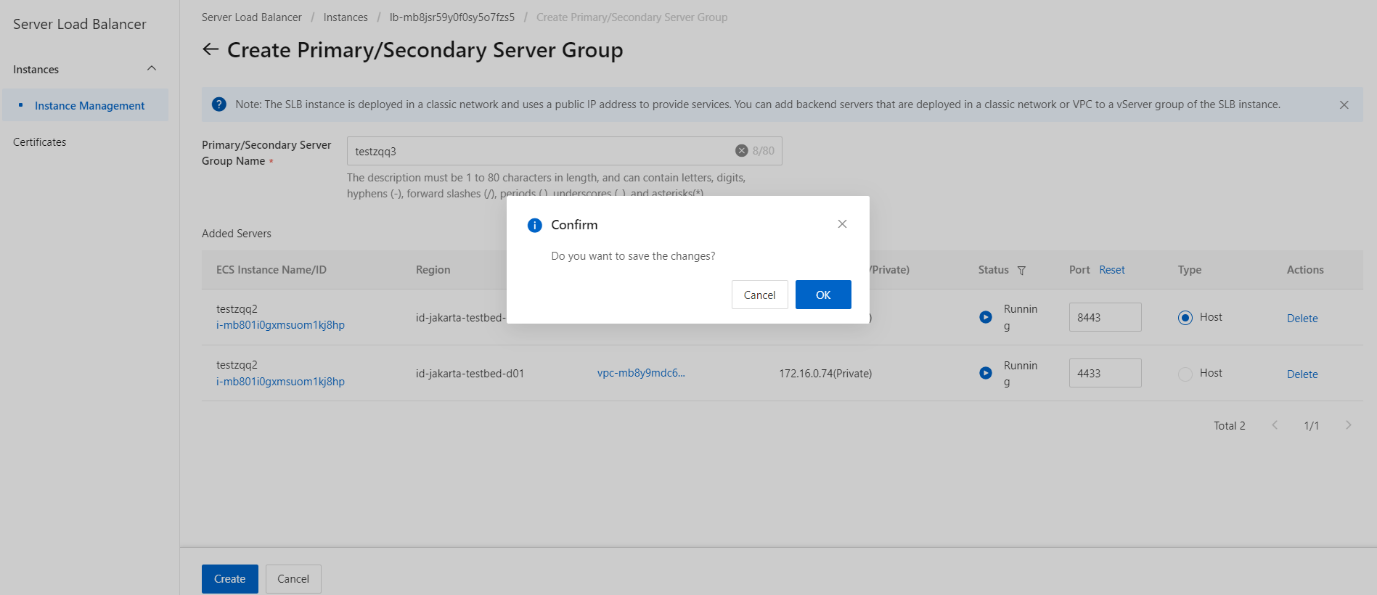
Task: Select the Host radio in the 4433 port row
Action: pos(1185,373)
